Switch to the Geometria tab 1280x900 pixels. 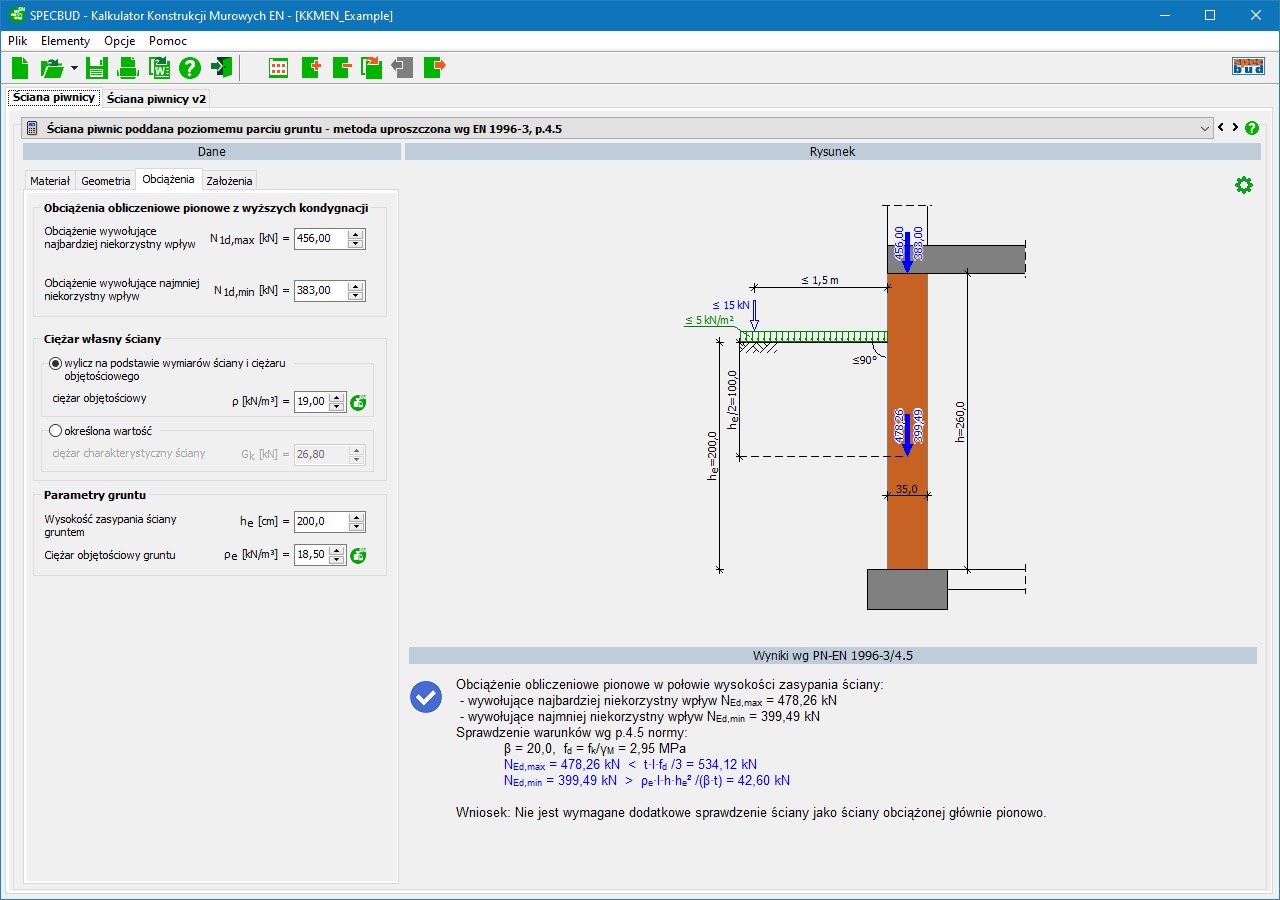(x=106, y=181)
